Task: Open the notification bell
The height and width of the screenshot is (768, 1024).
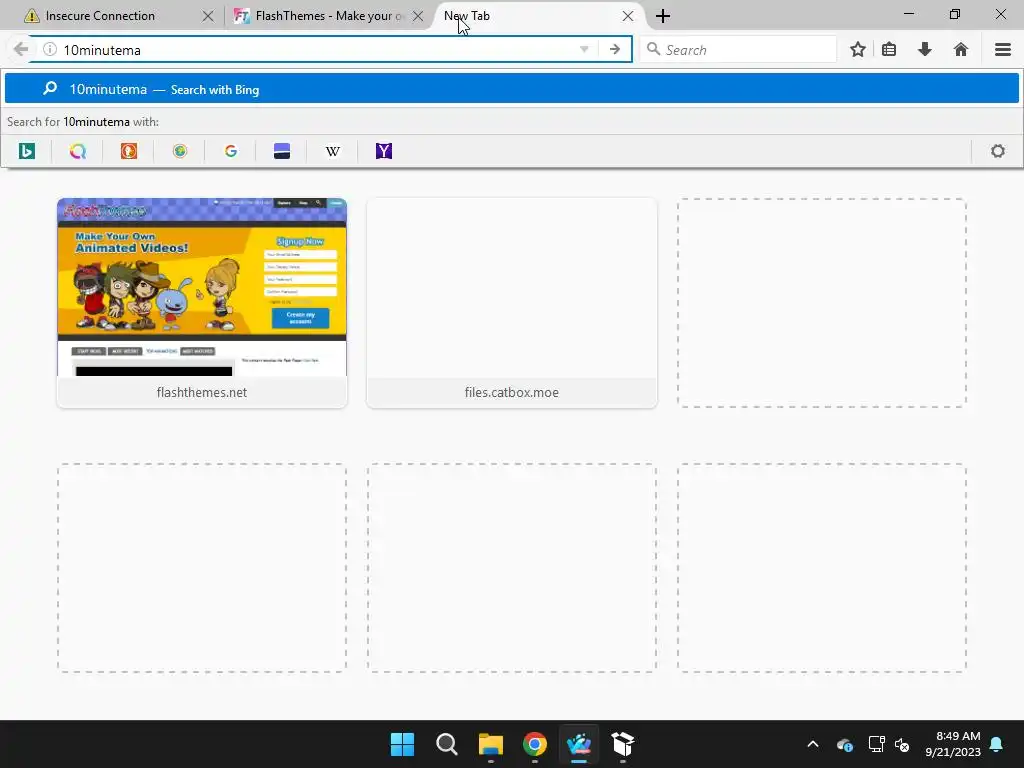Action: click(996, 744)
